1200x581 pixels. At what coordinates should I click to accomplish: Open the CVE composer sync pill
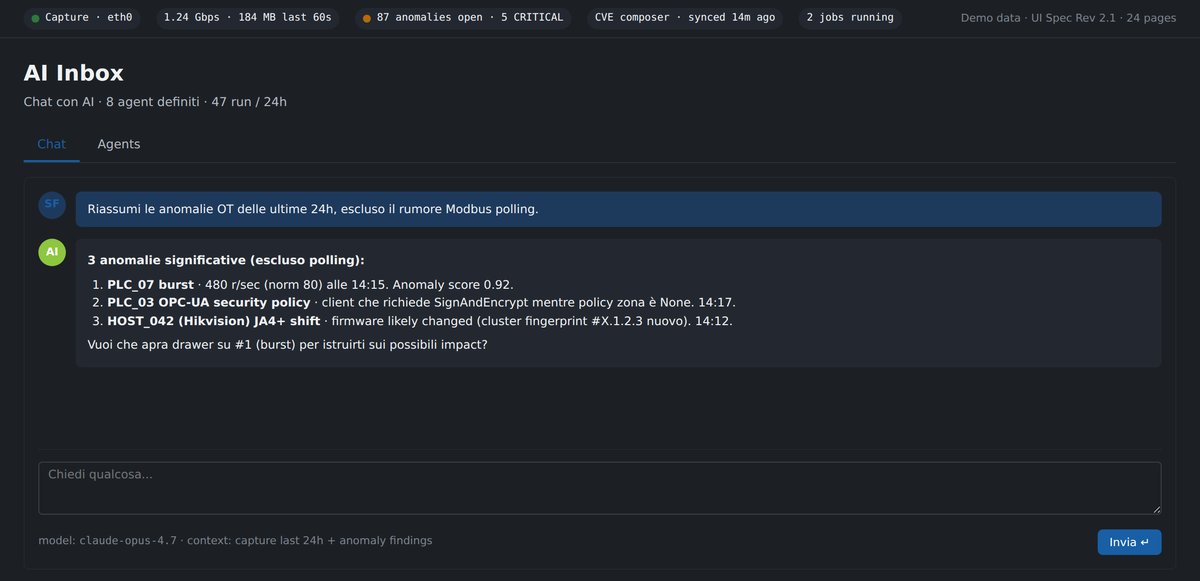pyautogui.click(x=685, y=18)
